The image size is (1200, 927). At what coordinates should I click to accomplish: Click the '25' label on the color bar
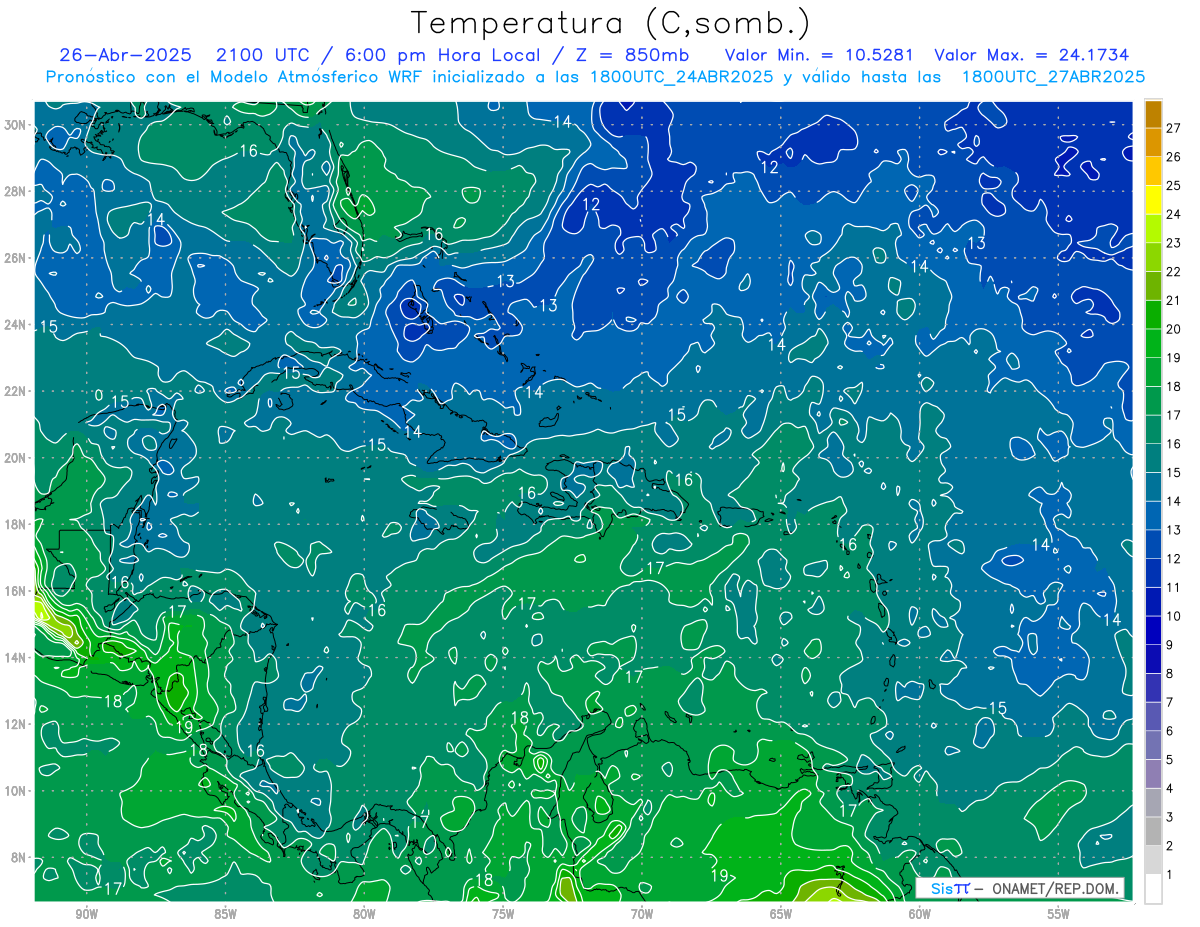pyautogui.click(x=1173, y=185)
